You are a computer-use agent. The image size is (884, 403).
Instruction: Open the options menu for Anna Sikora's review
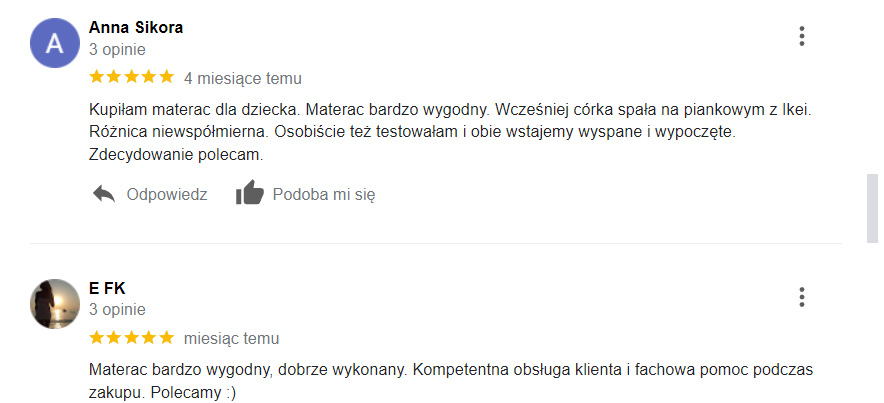pos(801,36)
